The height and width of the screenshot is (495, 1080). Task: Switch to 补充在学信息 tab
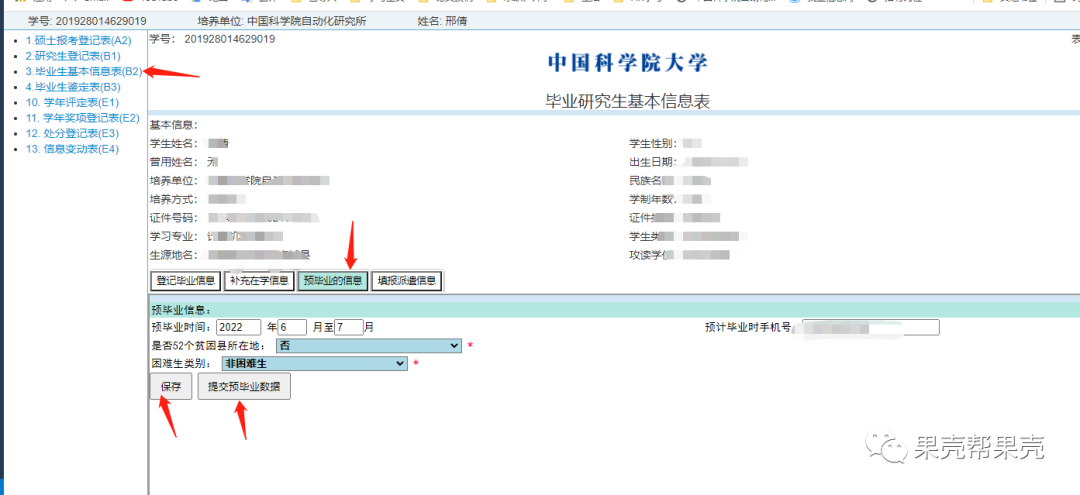coord(259,281)
